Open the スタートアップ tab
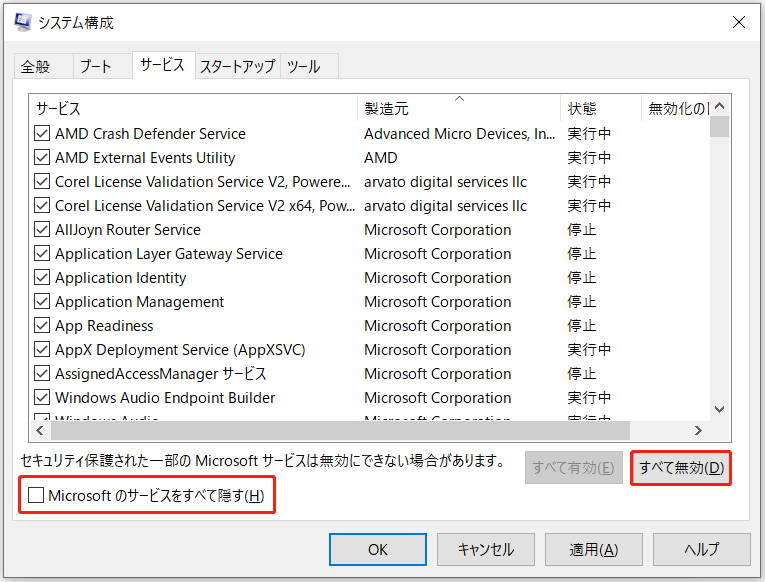Screen dimensions: 765x582 238,66
